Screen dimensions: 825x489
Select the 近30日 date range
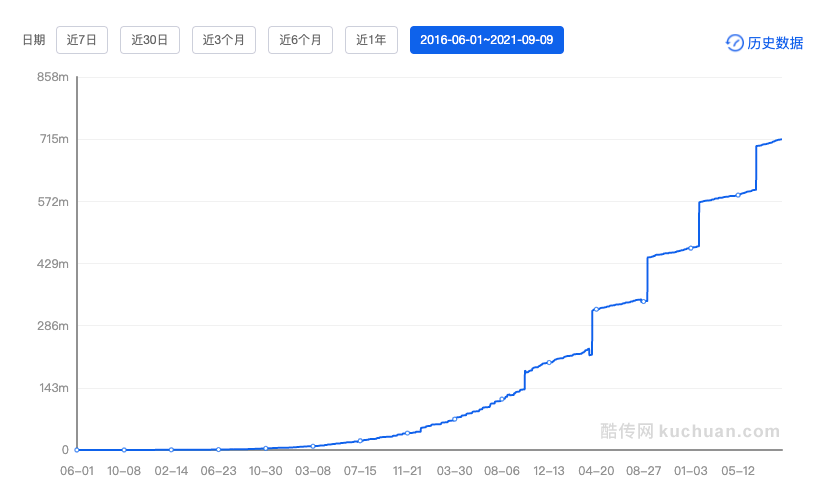(149, 40)
